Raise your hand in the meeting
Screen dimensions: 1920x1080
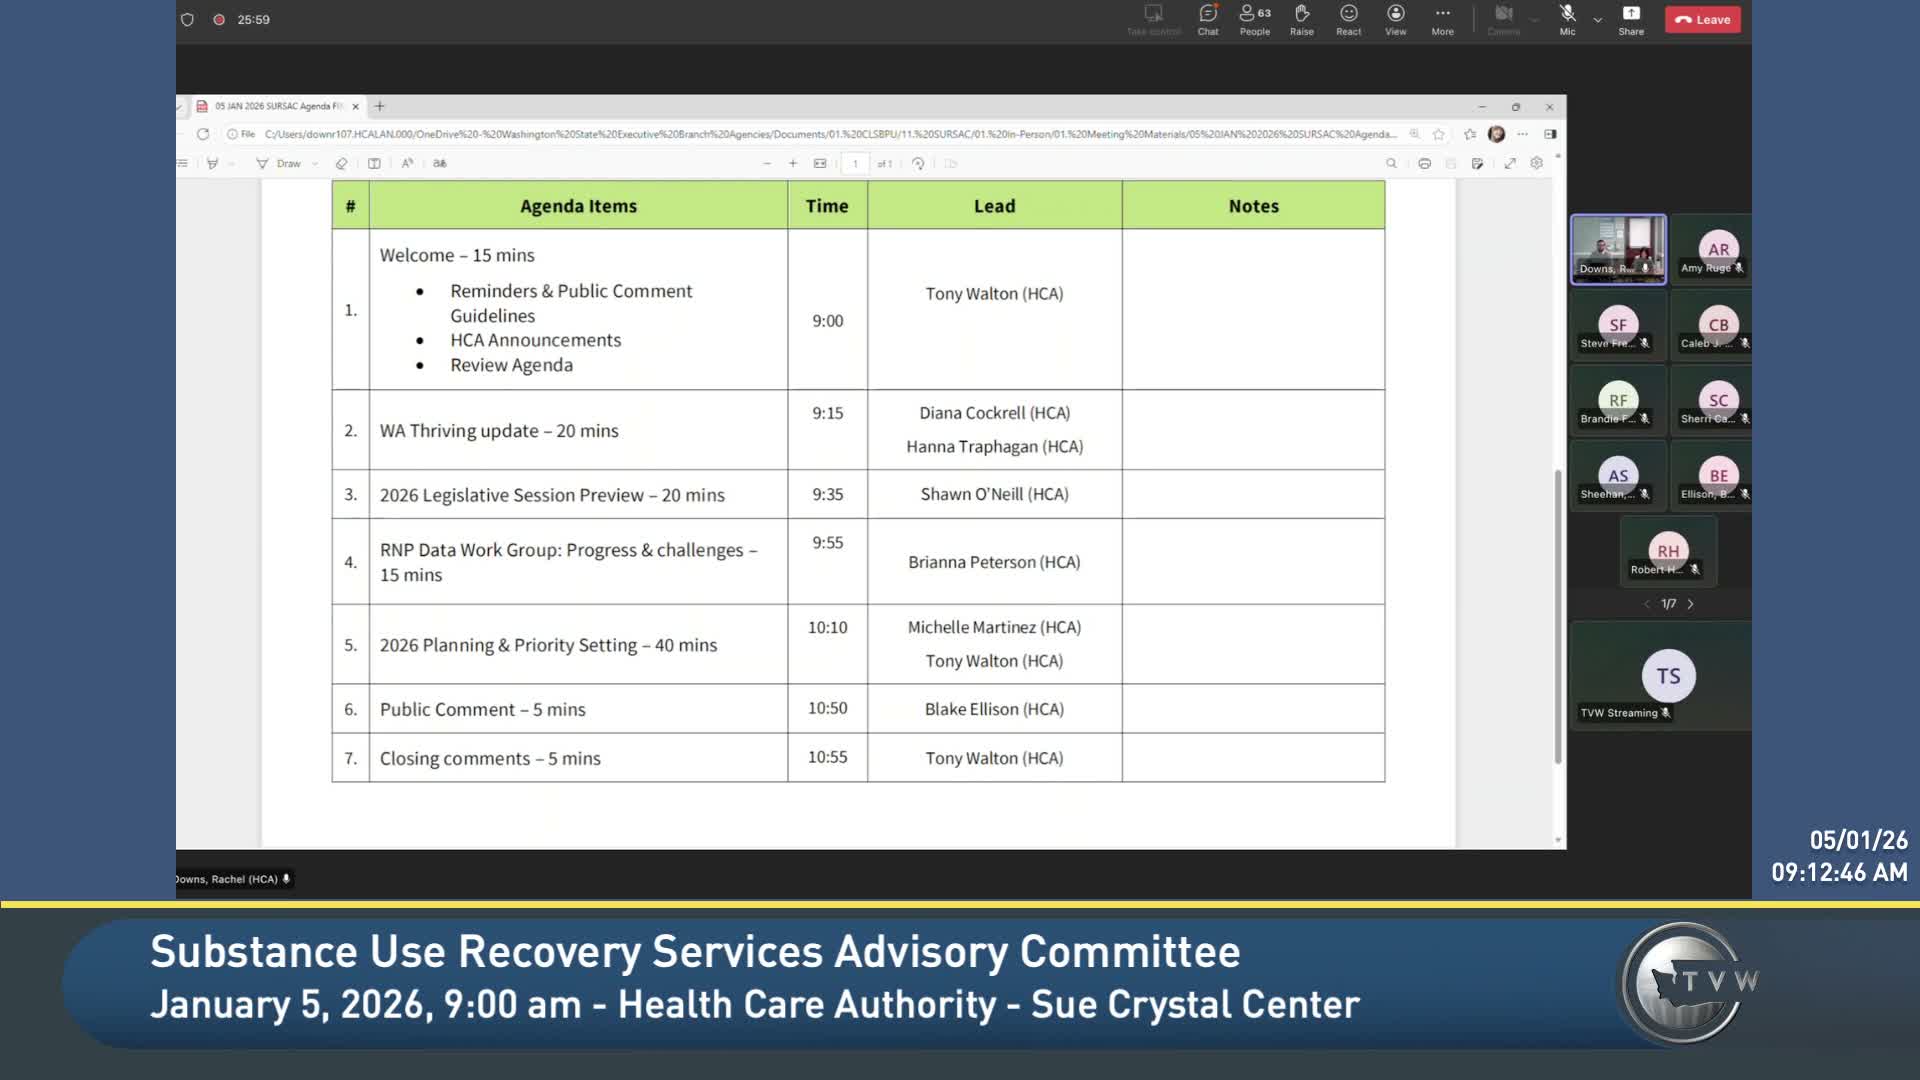click(x=1301, y=19)
